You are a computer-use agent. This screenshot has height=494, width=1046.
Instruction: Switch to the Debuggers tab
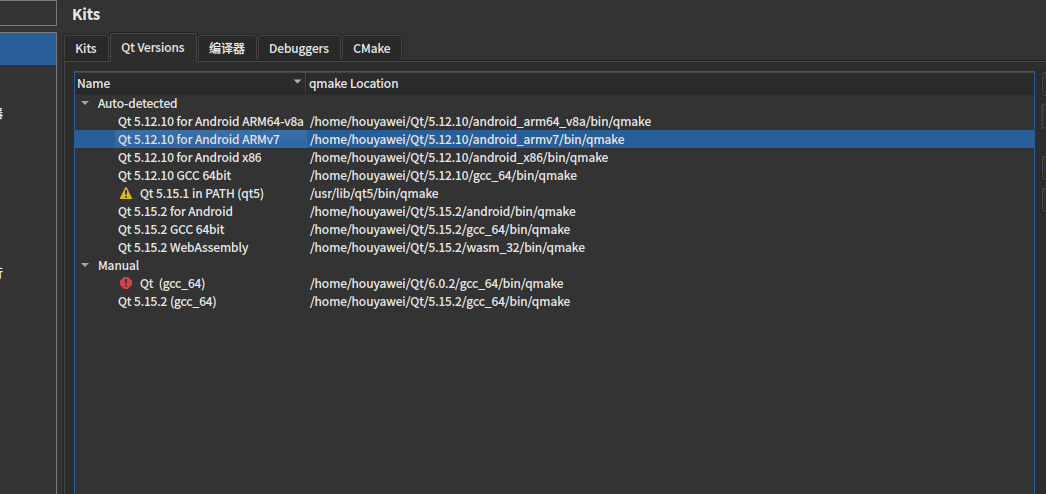pyautogui.click(x=299, y=48)
